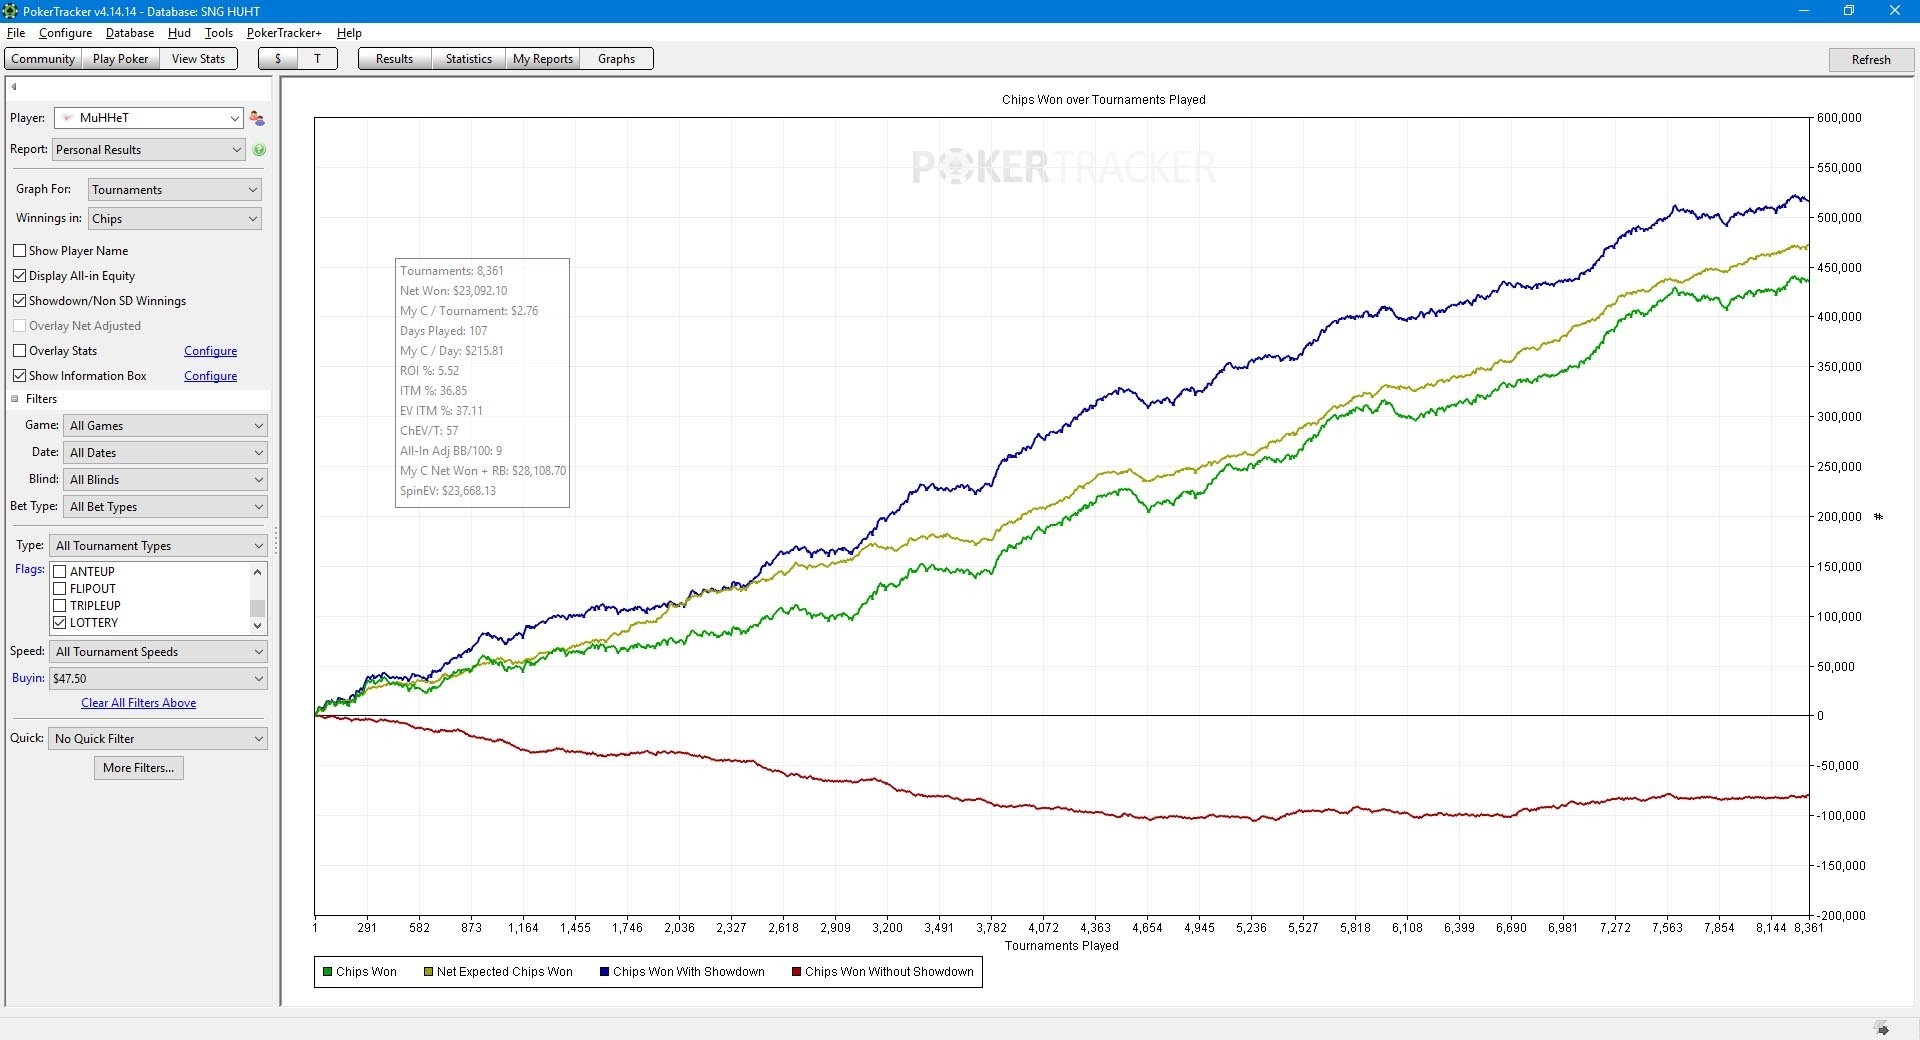The width and height of the screenshot is (1920, 1040).
Task: Open the Database menu
Action: (130, 33)
